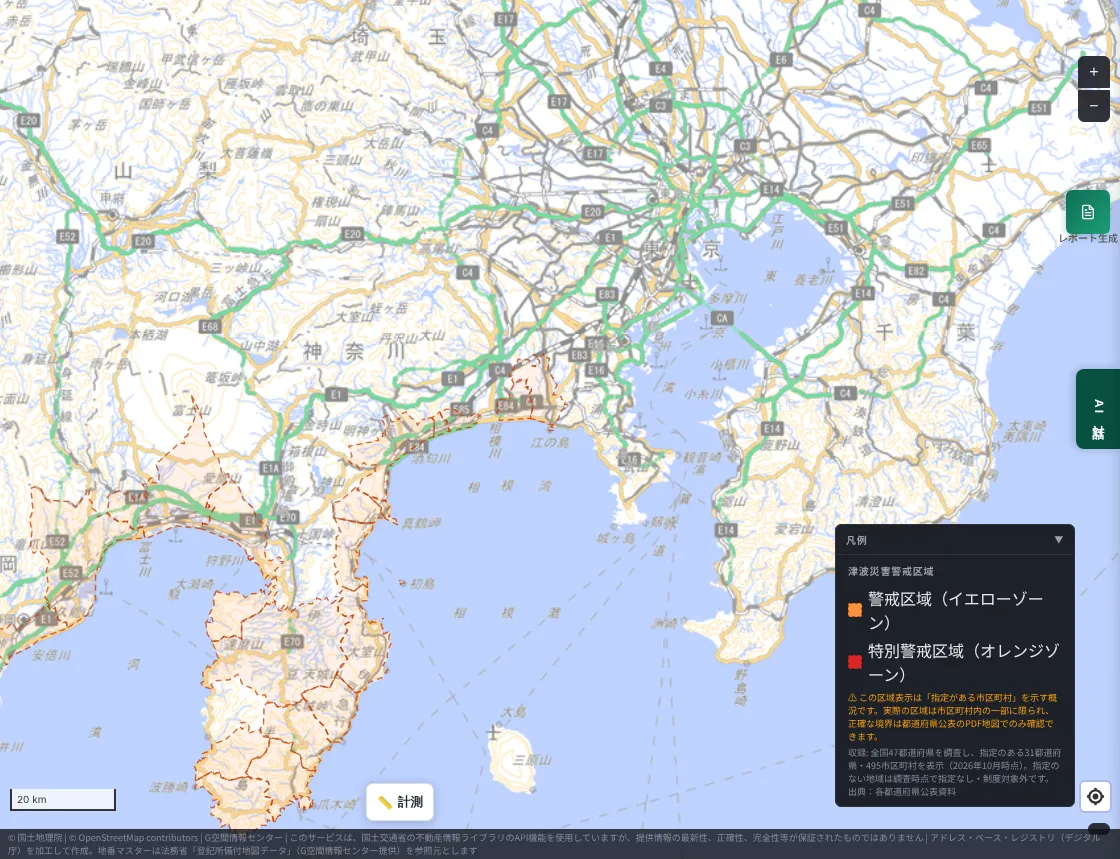Click the 波勝崎 label

click(168, 787)
